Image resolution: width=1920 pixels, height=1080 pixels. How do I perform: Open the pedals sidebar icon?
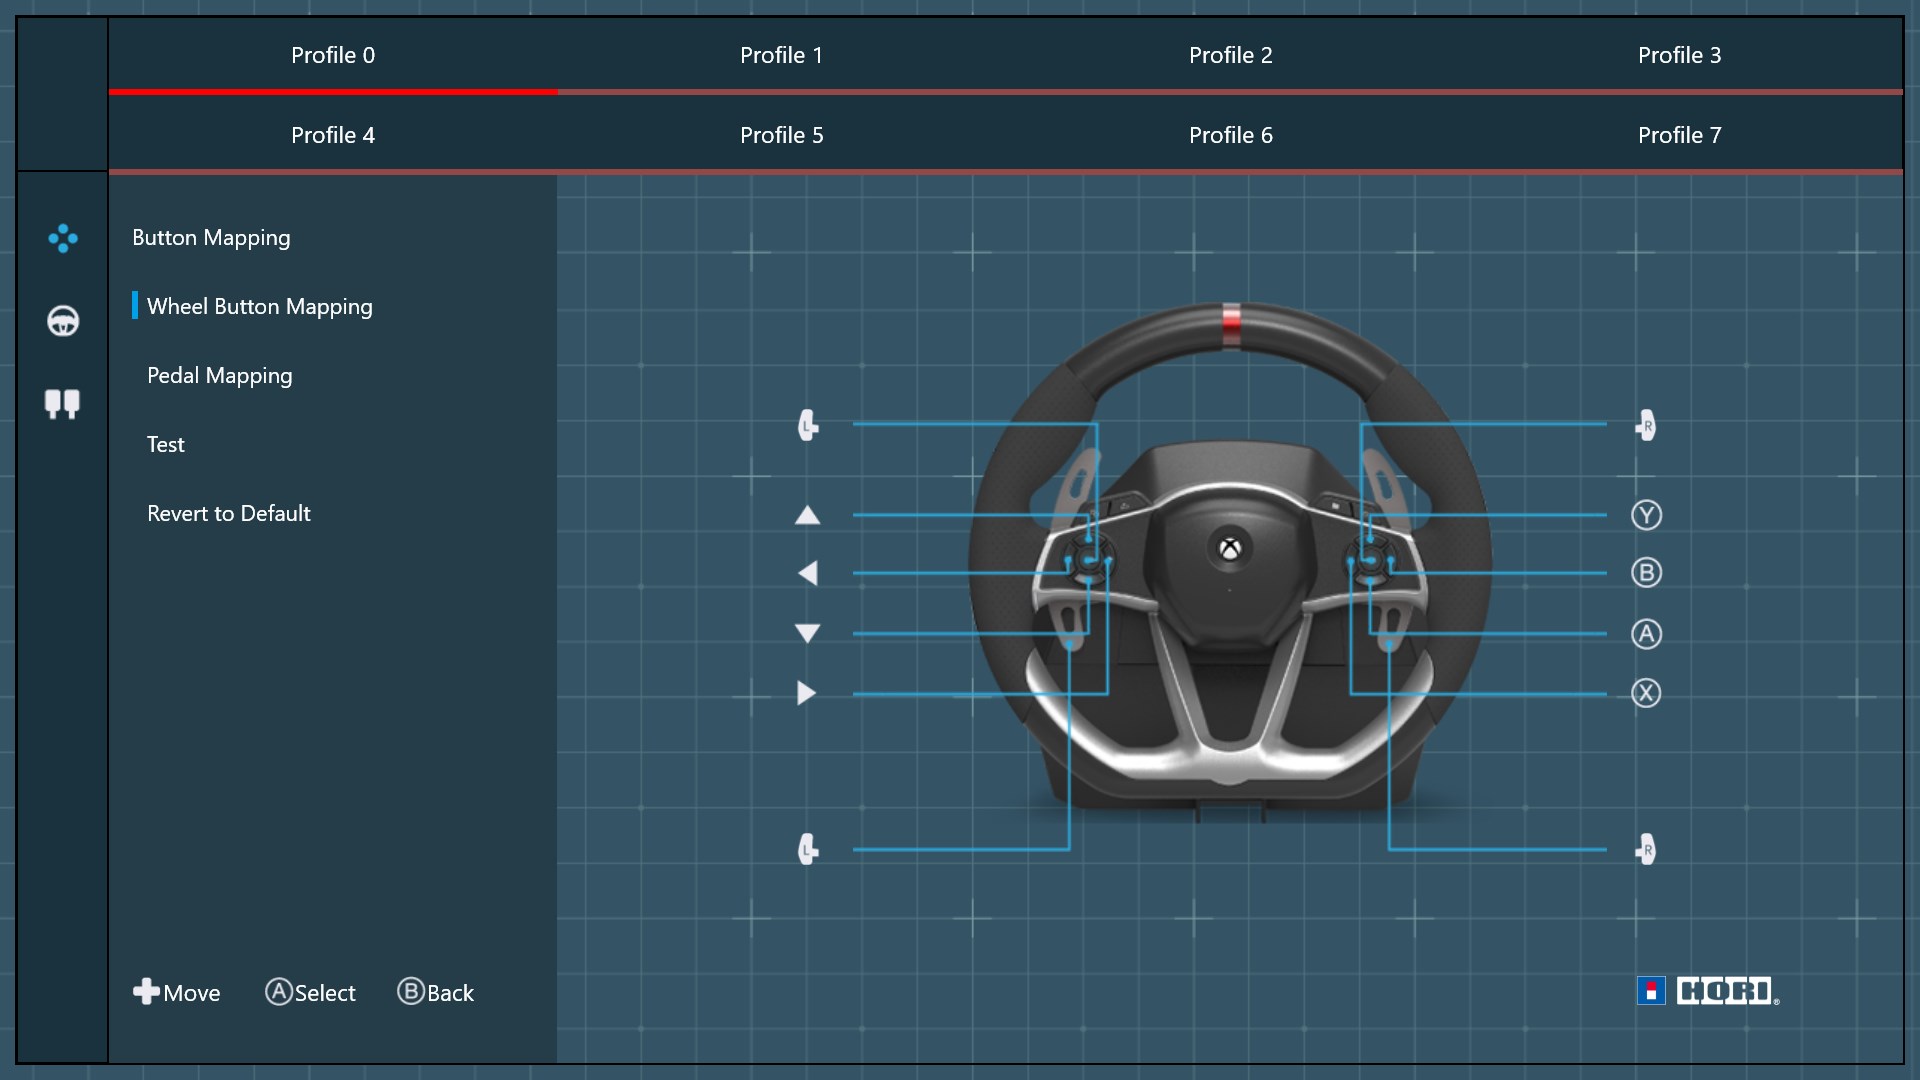pos(62,403)
